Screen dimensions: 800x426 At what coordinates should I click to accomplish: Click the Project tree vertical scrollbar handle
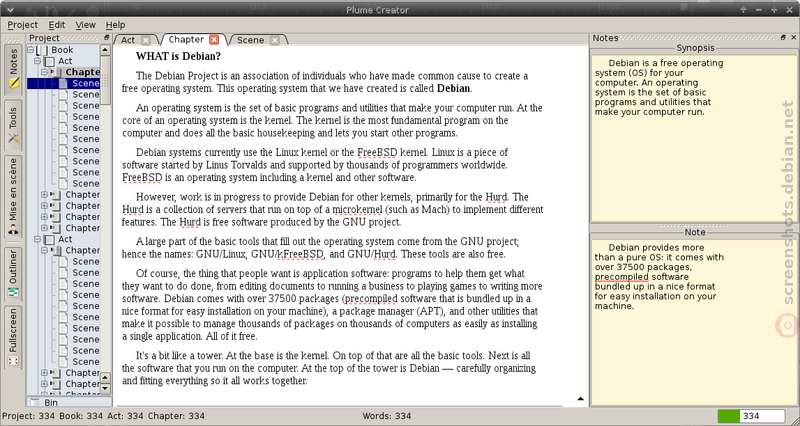[105, 80]
